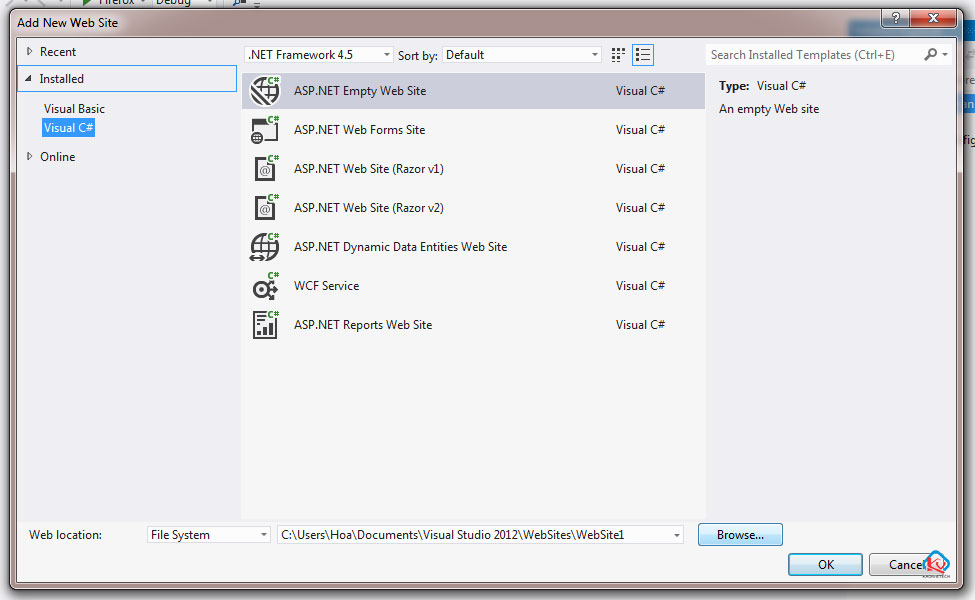
Task: Select Visual C# in the tree
Action: pos(68,127)
